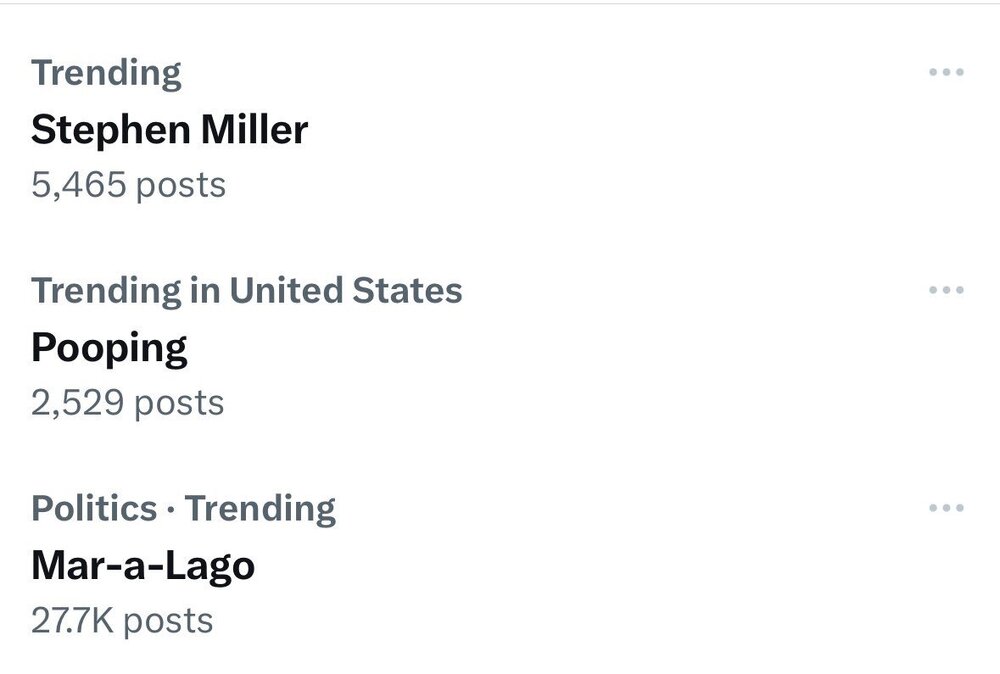
Task: Click the 5,465 posts count
Action: click(x=128, y=185)
